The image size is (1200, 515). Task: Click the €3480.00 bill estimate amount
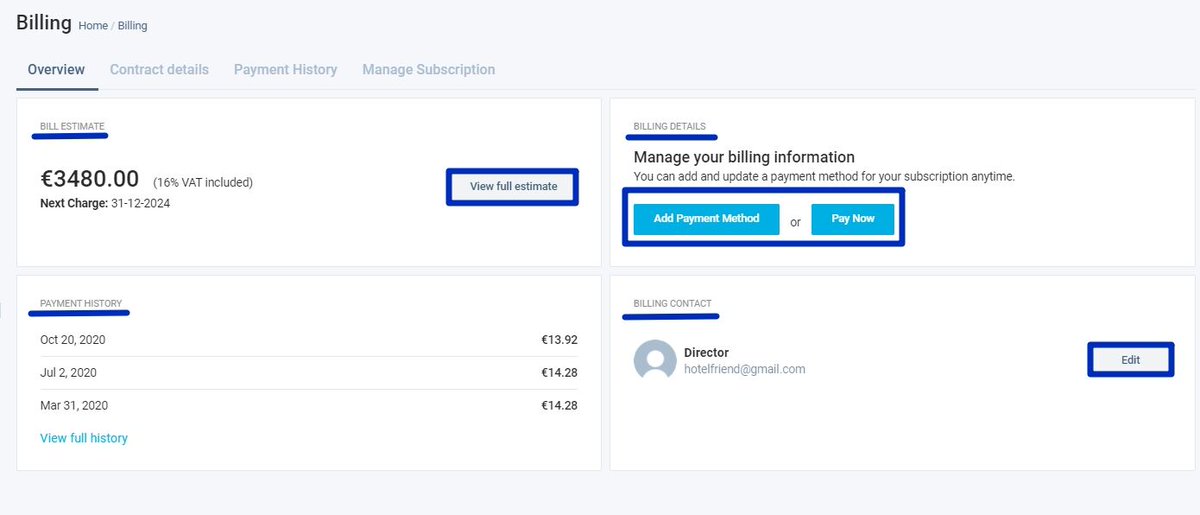(90, 179)
